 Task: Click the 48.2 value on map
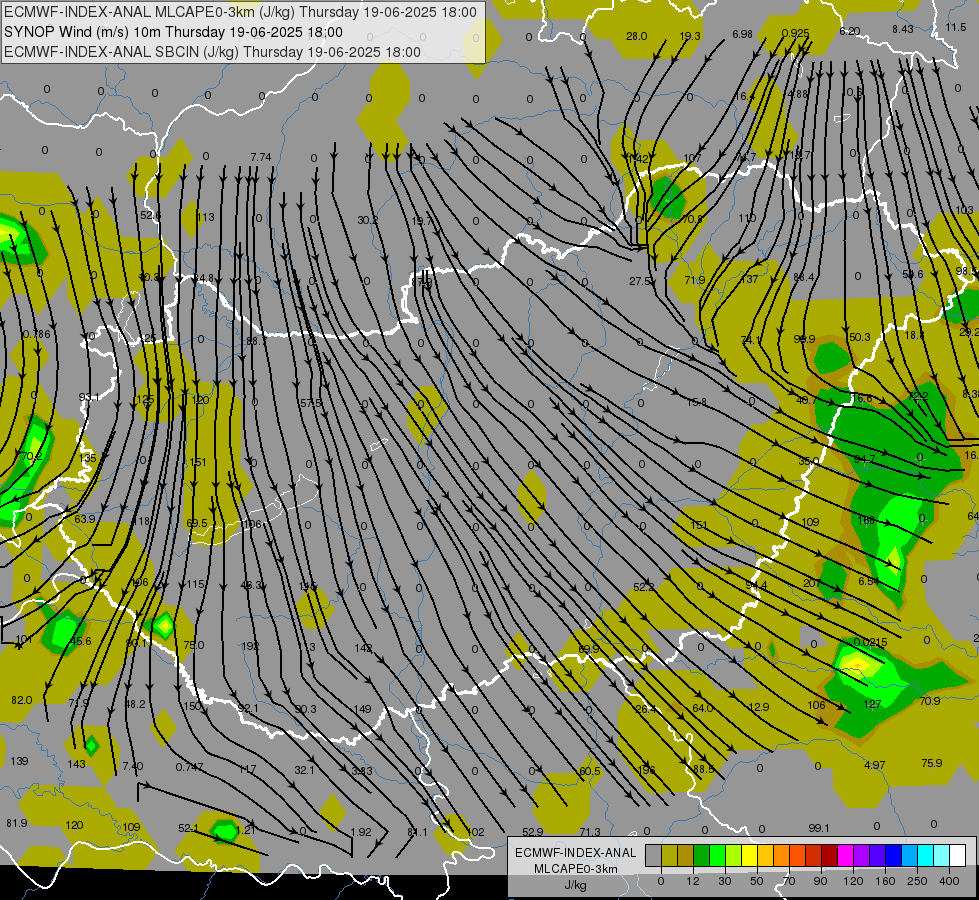(x=135, y=705)
